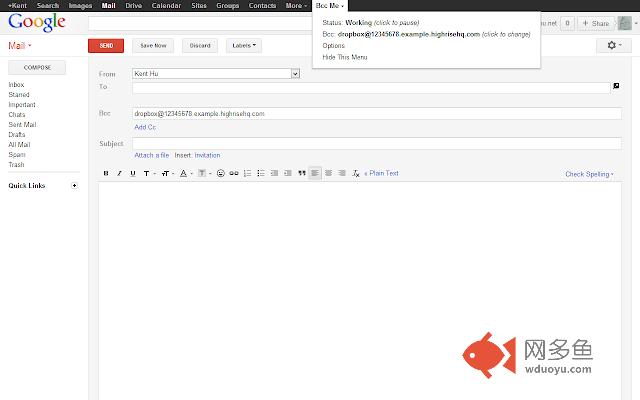Switch to Plain Text mode
The image size is (640, 400).
(x=381, y=173)
